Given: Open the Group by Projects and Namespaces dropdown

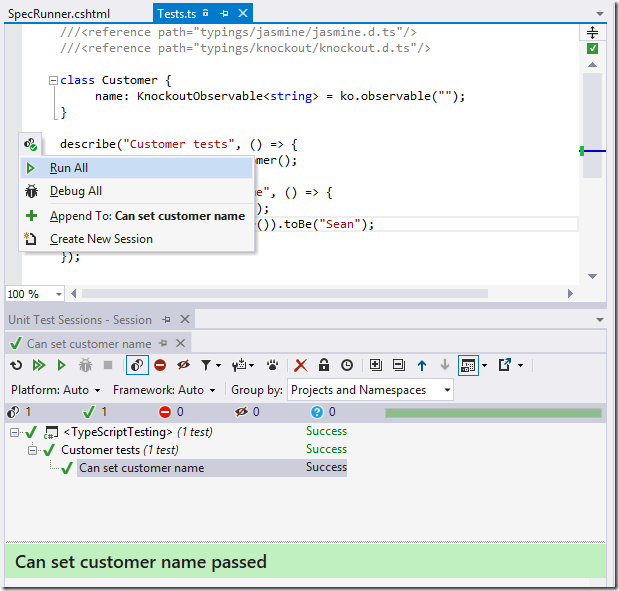Looking at the screenshot, I should 370,390.
